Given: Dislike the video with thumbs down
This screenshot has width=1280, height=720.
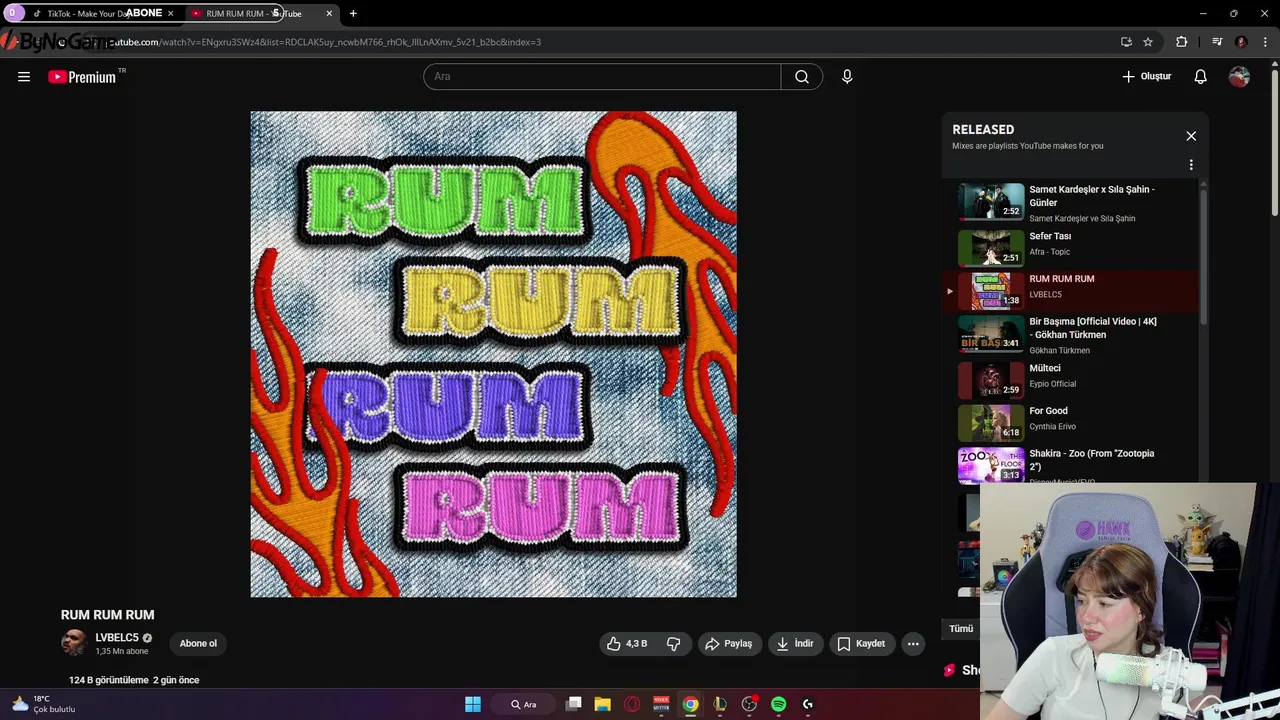Looking at the screenshot, I should [673, 644].
